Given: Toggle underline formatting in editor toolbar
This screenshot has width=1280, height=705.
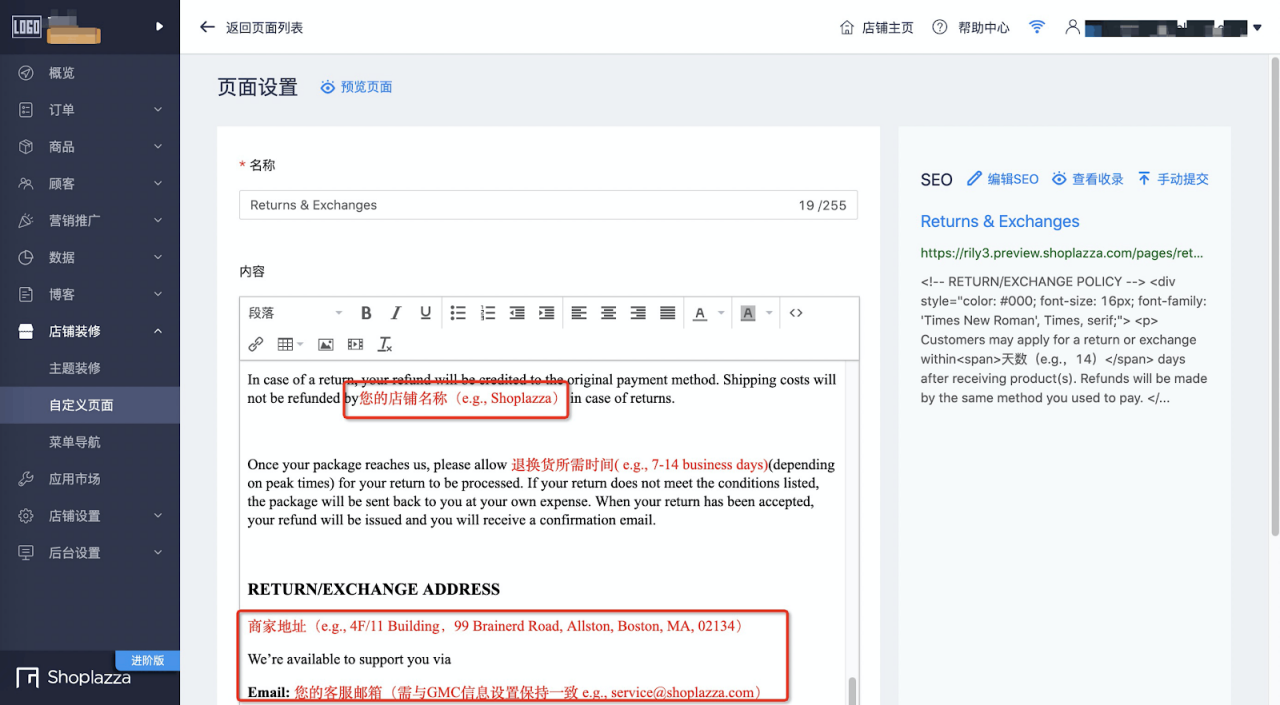Looking at the screenshot, I should [426, 313].
